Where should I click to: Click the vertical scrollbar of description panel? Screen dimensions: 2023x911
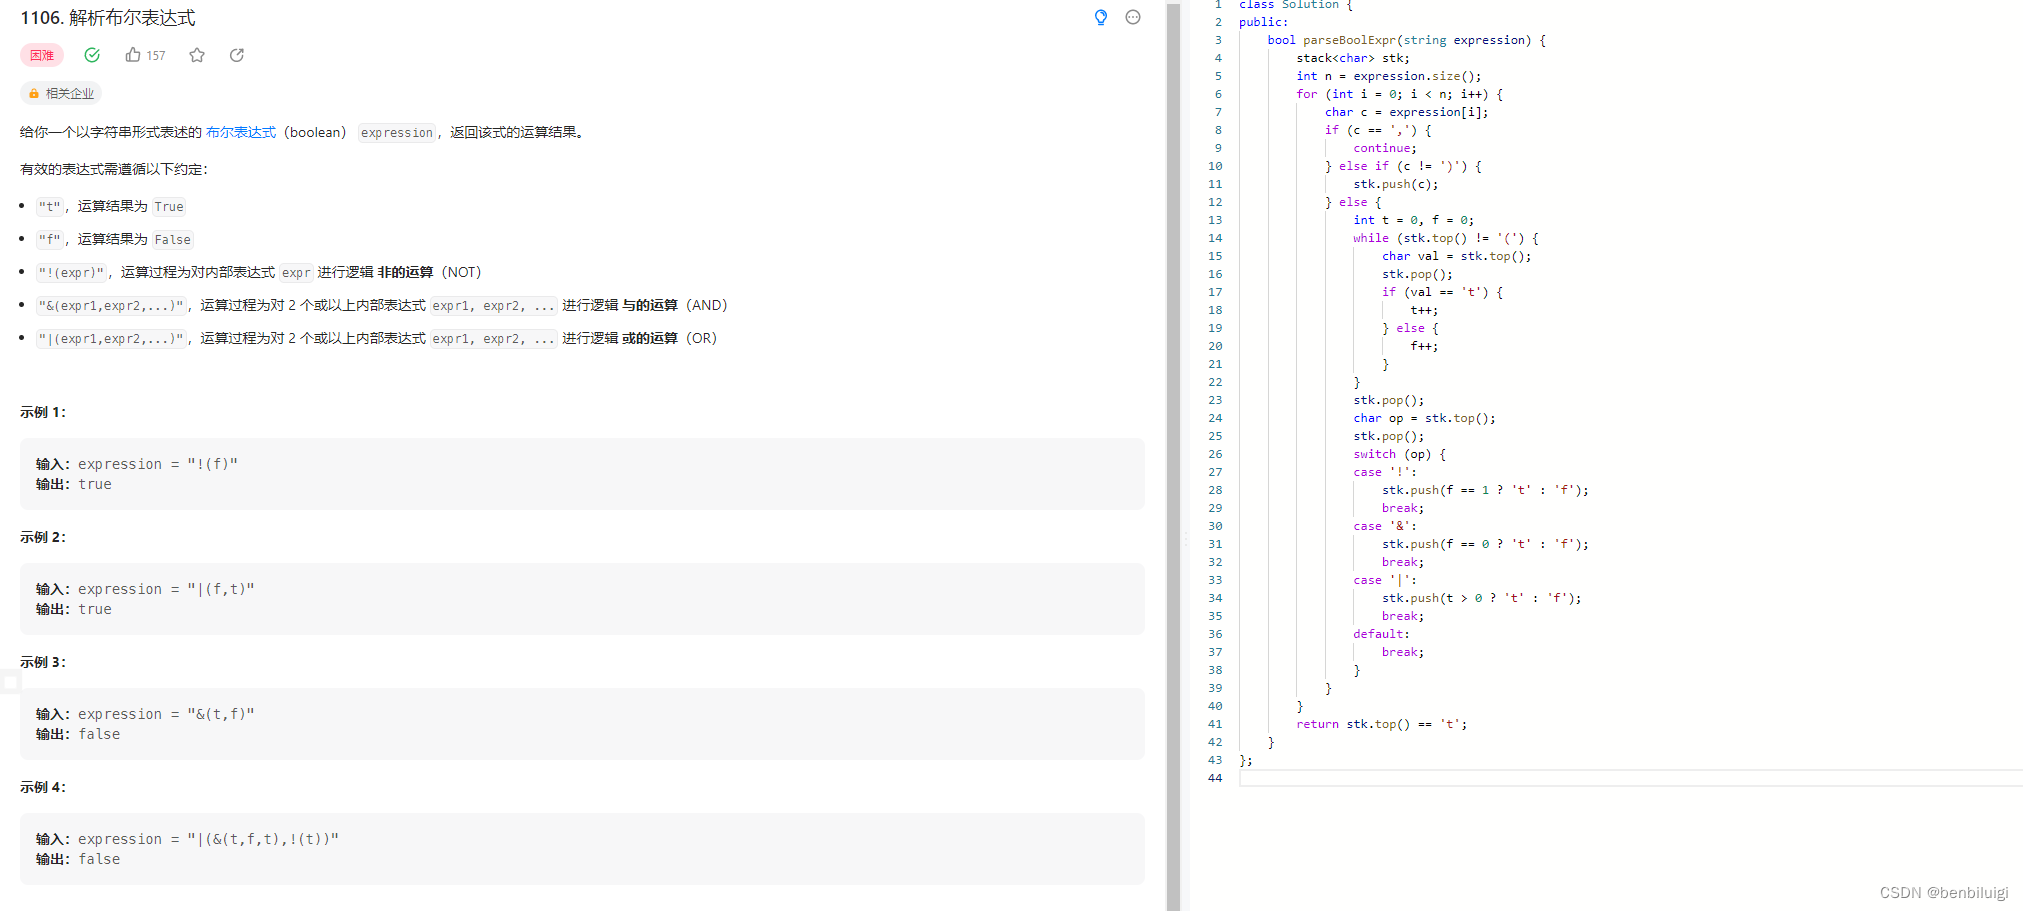[1173, 455]
